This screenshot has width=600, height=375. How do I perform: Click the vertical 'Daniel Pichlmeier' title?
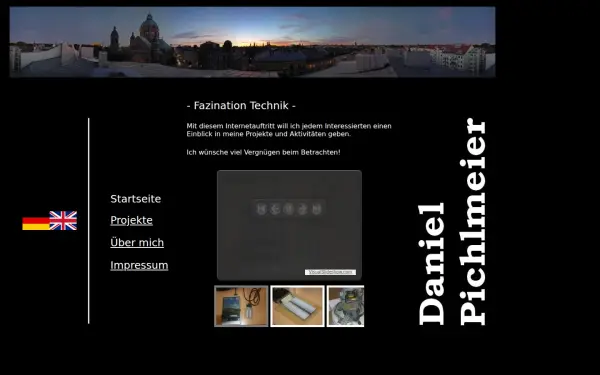[x=452, y=222]
